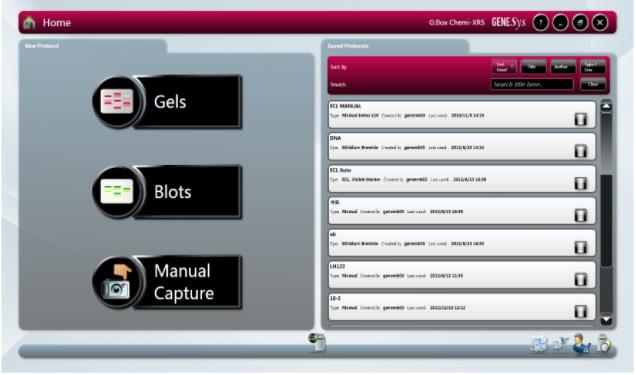Screen dimensions: 636x375
Task: Select the New Protocol tab
Action: tap(92, 46)
